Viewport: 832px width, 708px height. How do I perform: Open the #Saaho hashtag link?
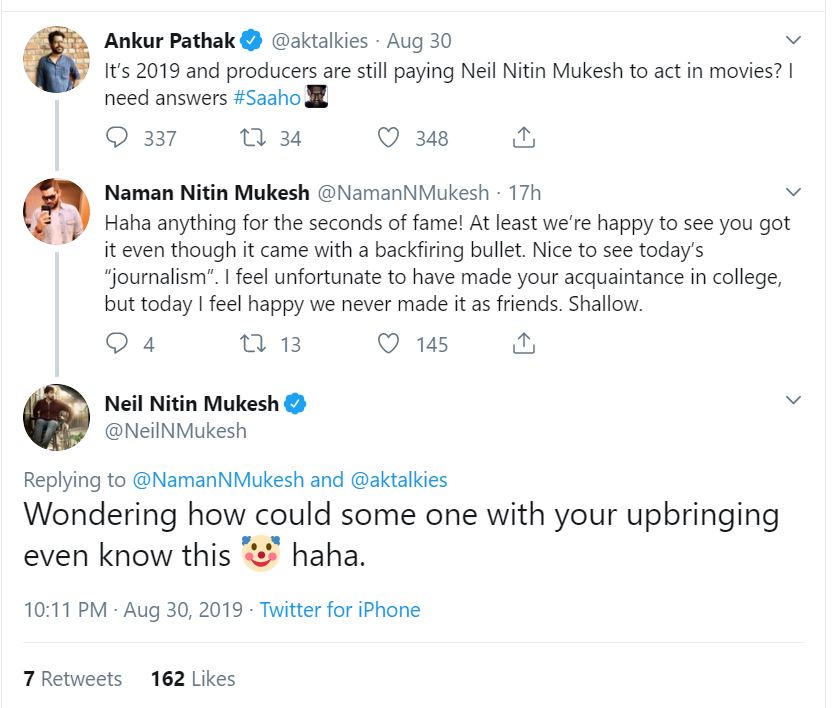coord(267,100)
